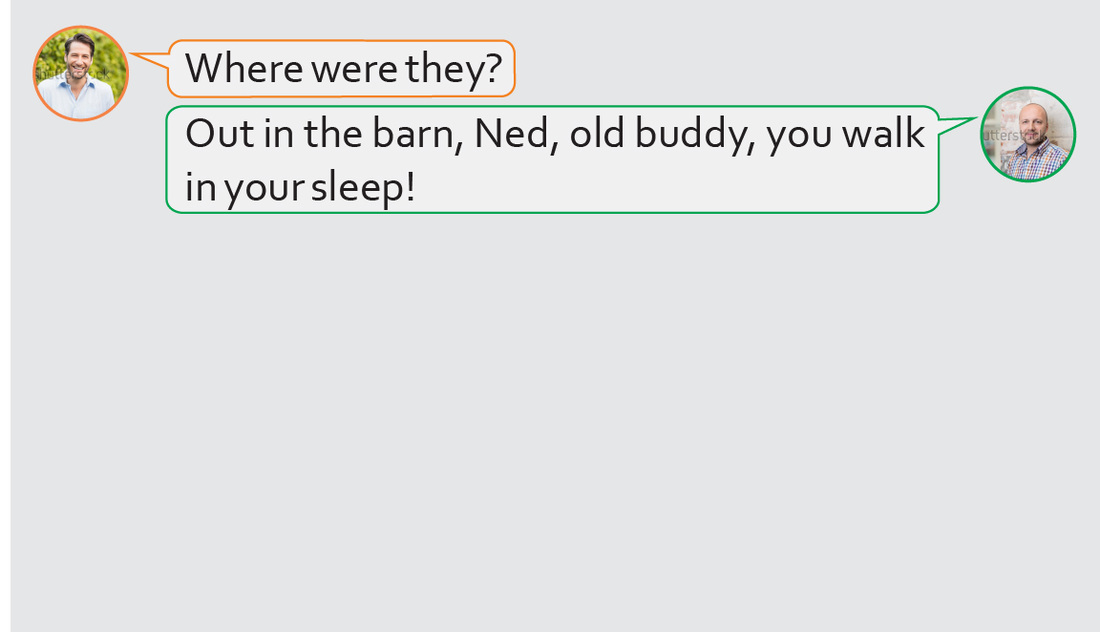Click the orange speech bubble's pointer tail
Image resolution: width=1100 pixels, height=632 pixels.
(x=150, y=62)
